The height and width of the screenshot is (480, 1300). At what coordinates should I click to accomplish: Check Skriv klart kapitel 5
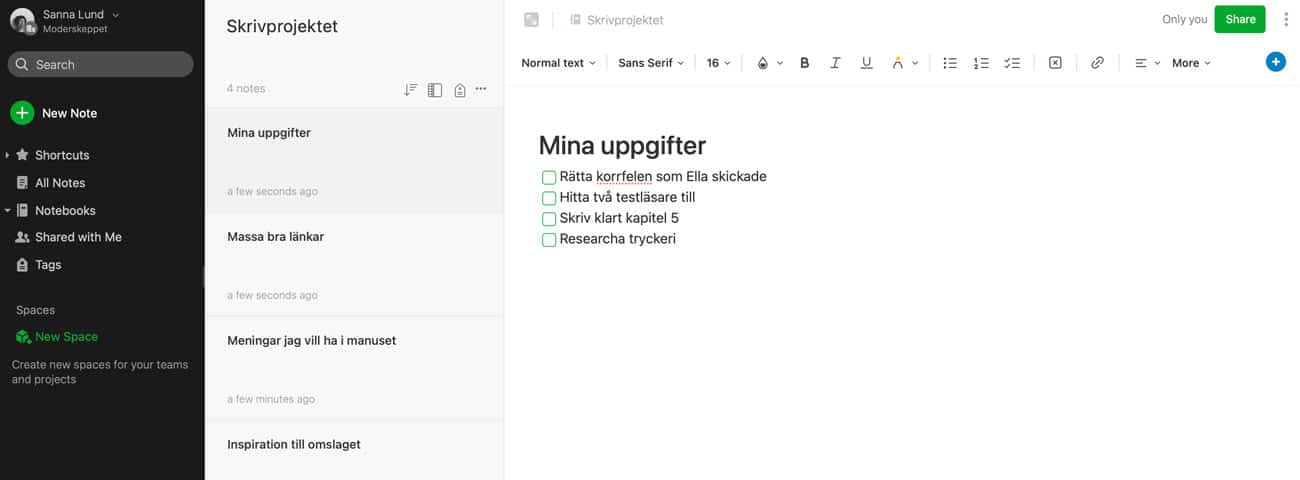(549, 219)
